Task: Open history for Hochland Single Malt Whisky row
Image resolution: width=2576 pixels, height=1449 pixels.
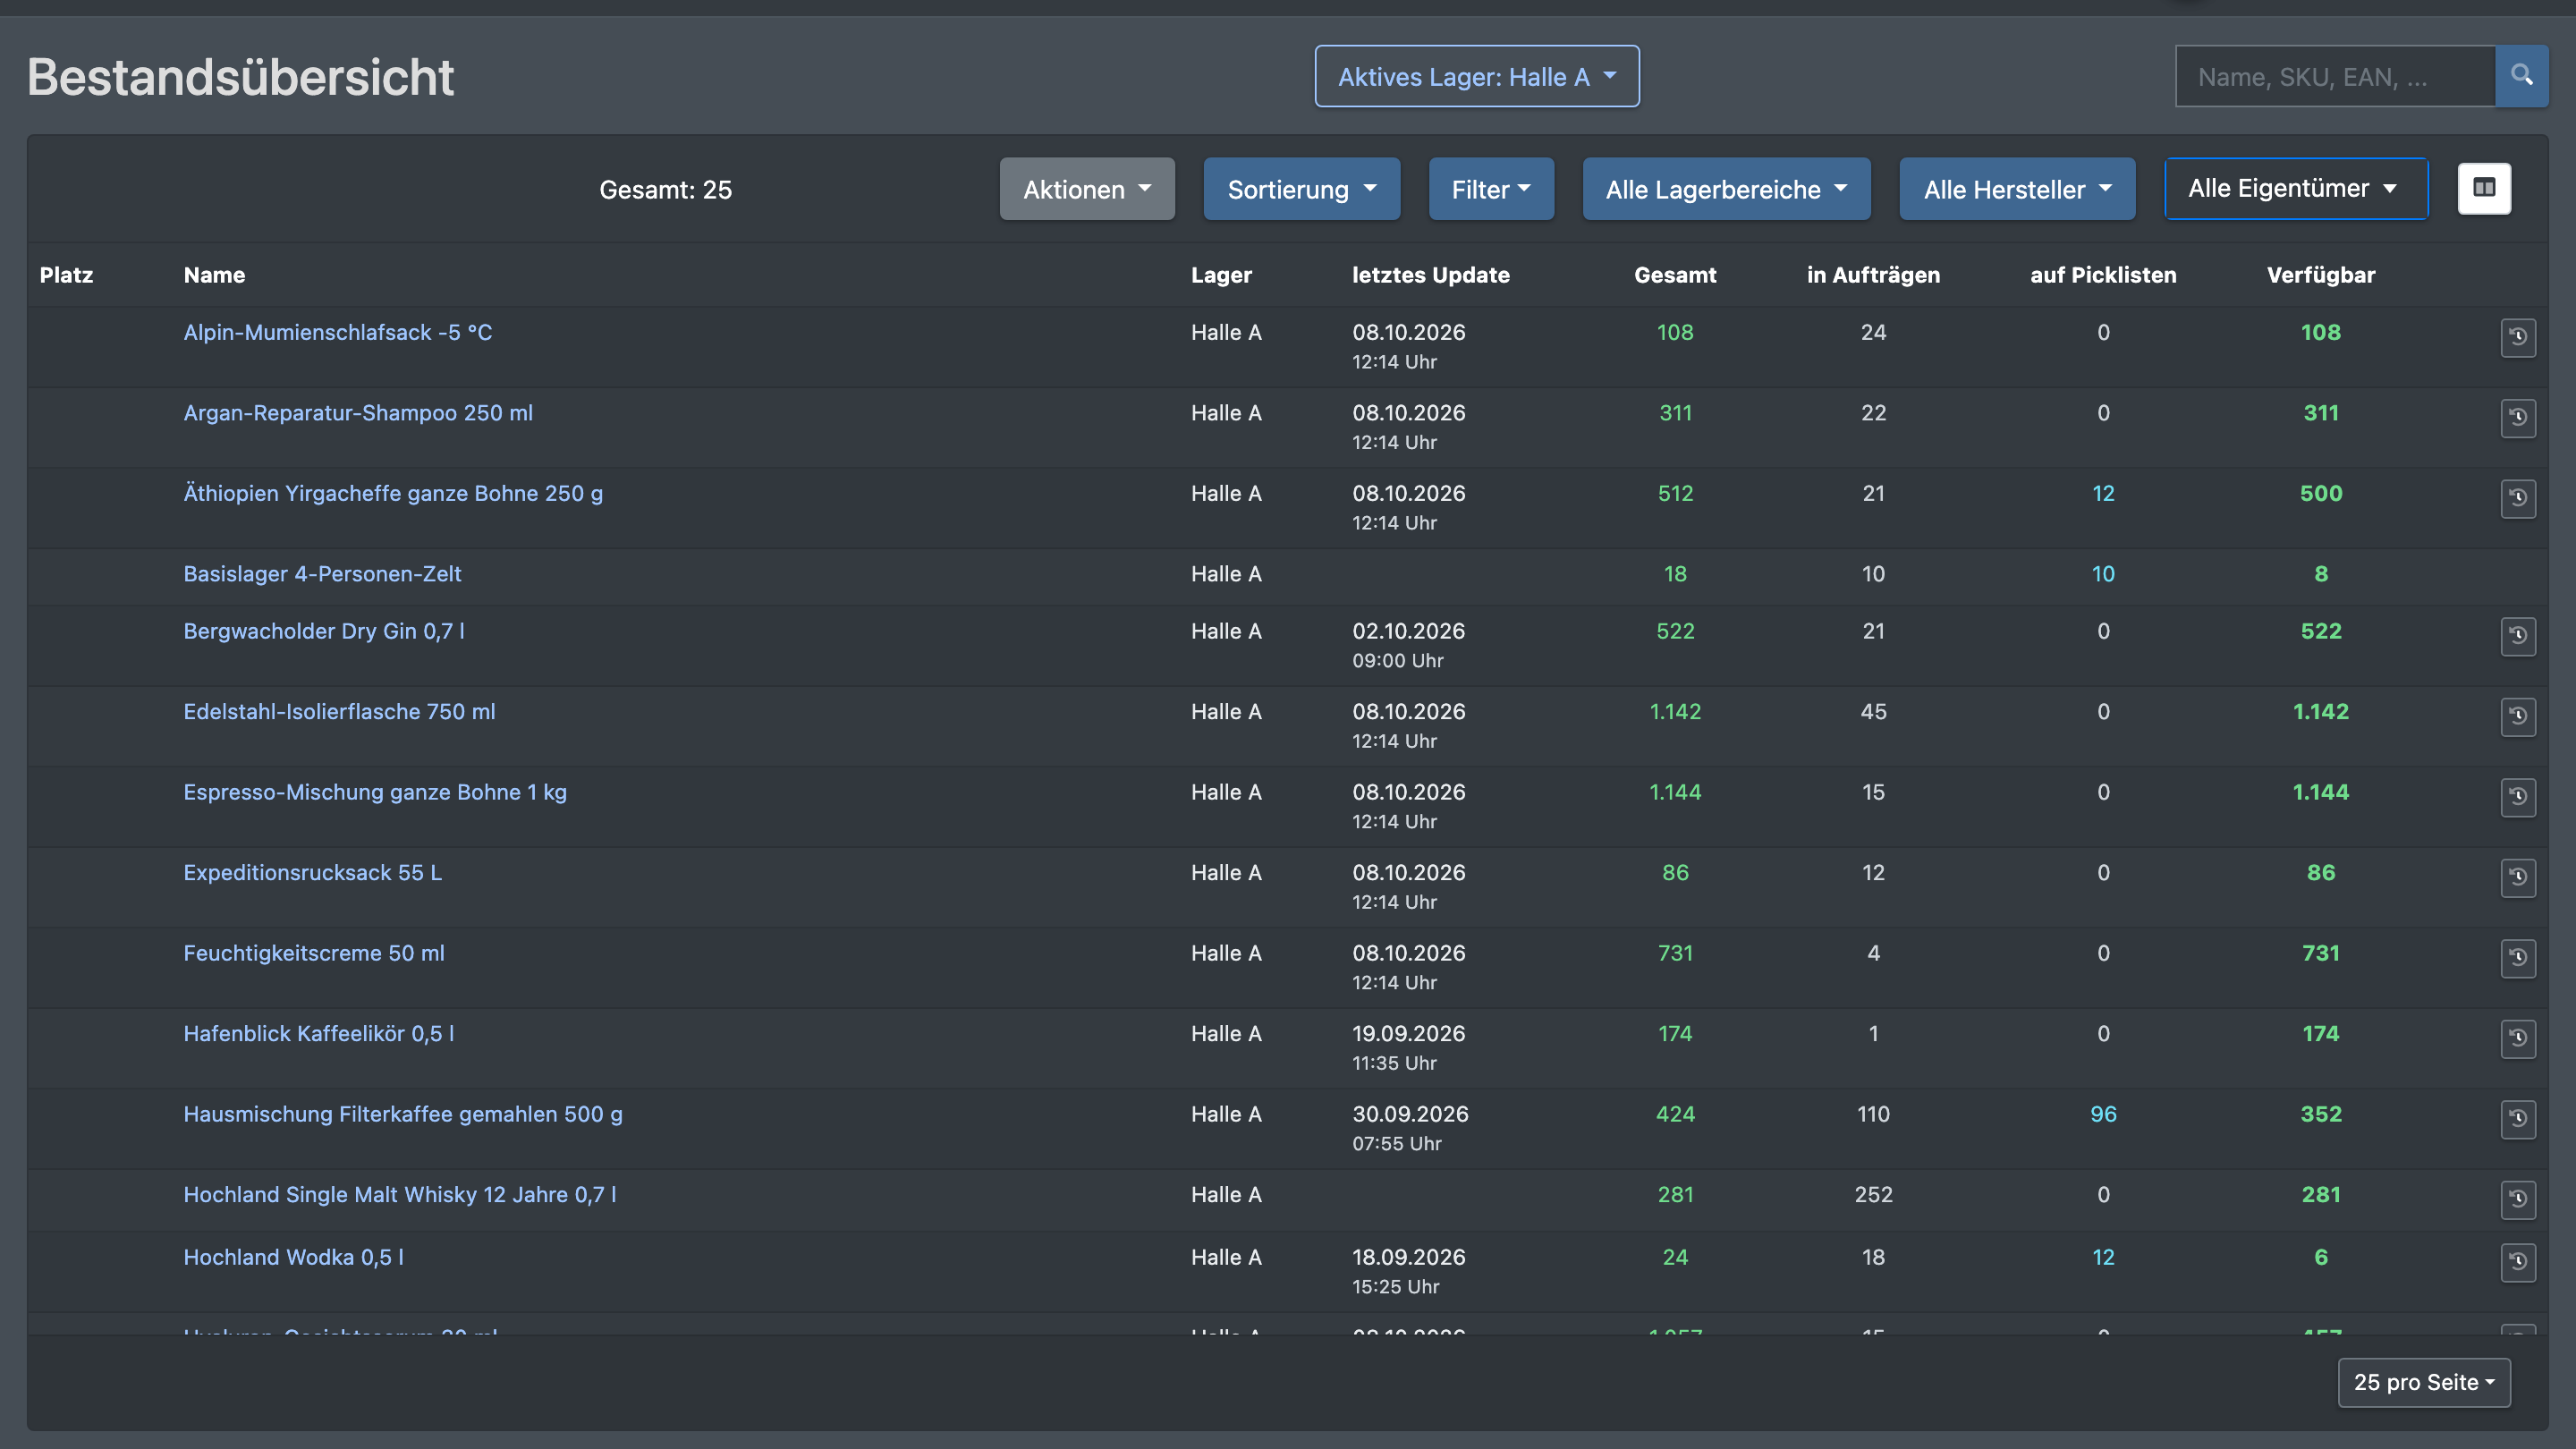Action: pyautogui.click(x=2518, y=1199)
